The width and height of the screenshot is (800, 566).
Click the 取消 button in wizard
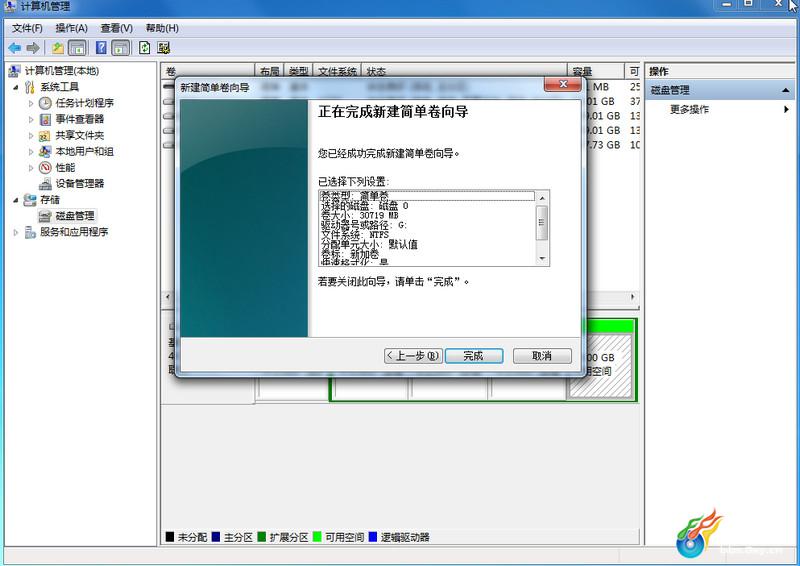tap(542, 356)
